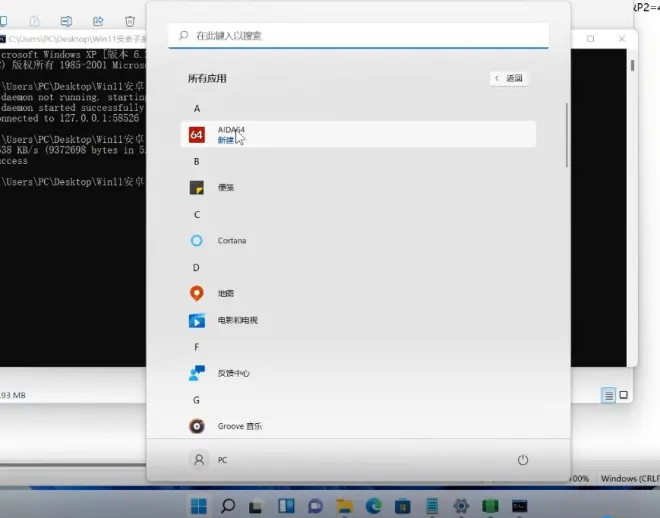
Task: Open 反馈中心 feedback hub
Action: tap(358, 373)
